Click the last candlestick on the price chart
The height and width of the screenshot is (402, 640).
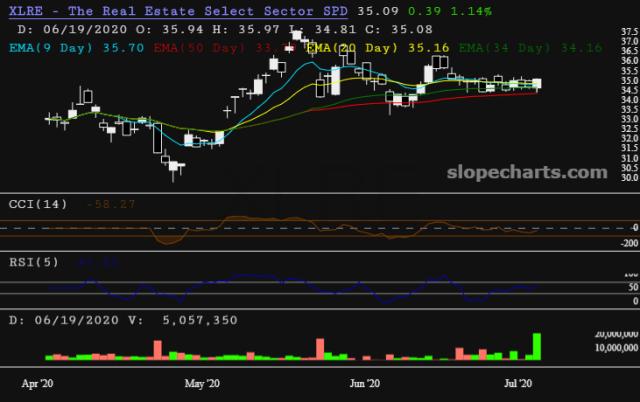(537, 84)
